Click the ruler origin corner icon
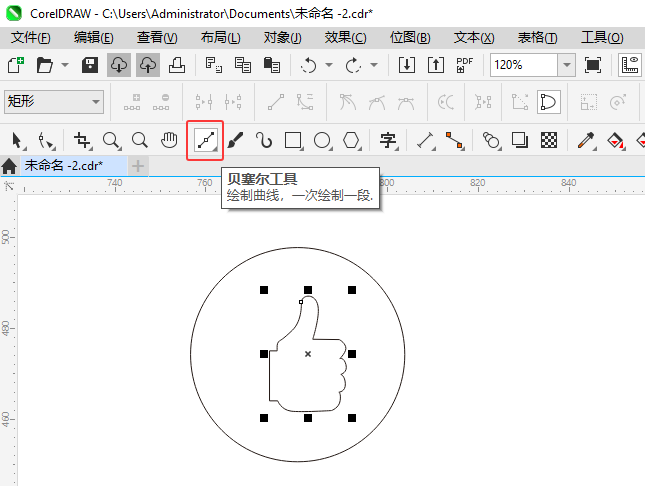Screen dimensions: 645x486 click(x=9, y=186)
